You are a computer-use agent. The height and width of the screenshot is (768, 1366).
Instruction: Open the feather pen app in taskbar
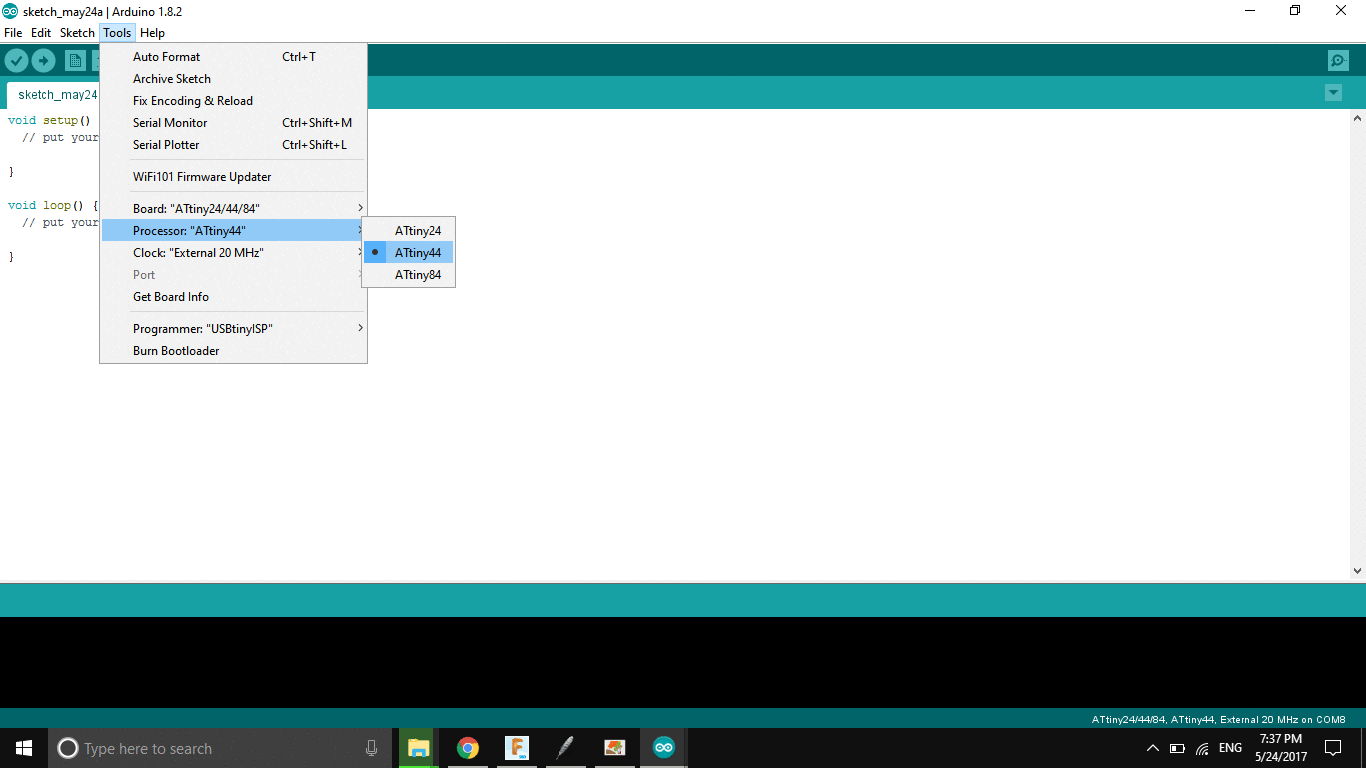click(x=565, y=748)
